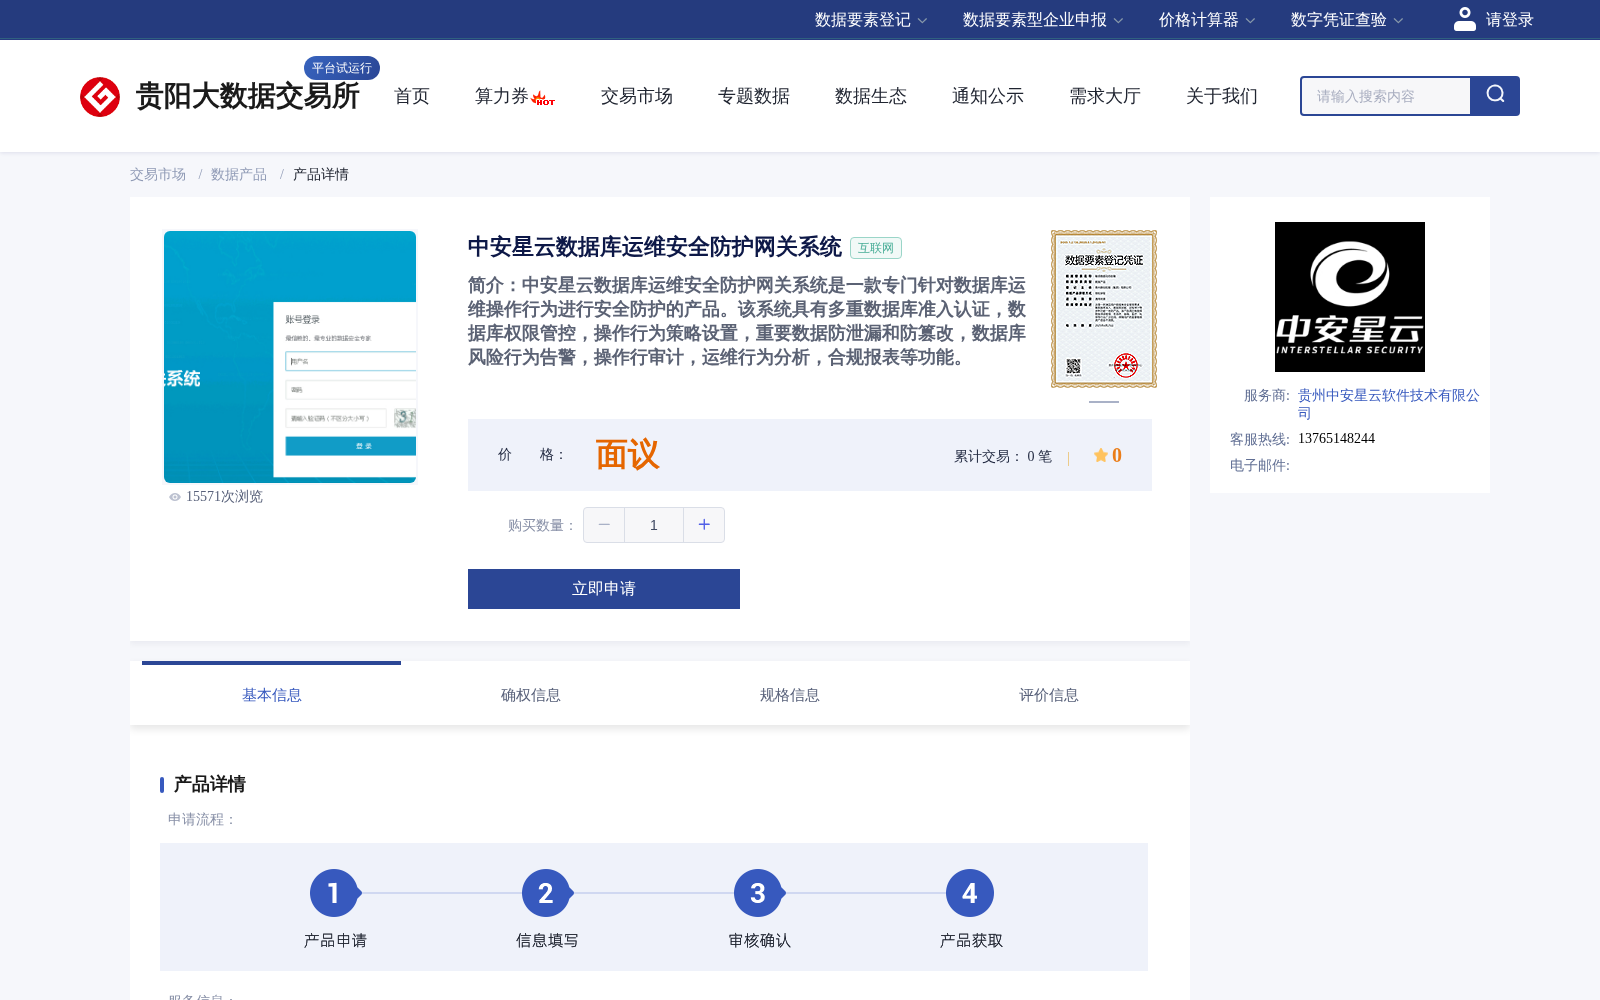This screenshot has height=1000, width=1600.
Task: Open the 交易市场 nav item
Action: point(637,96)
